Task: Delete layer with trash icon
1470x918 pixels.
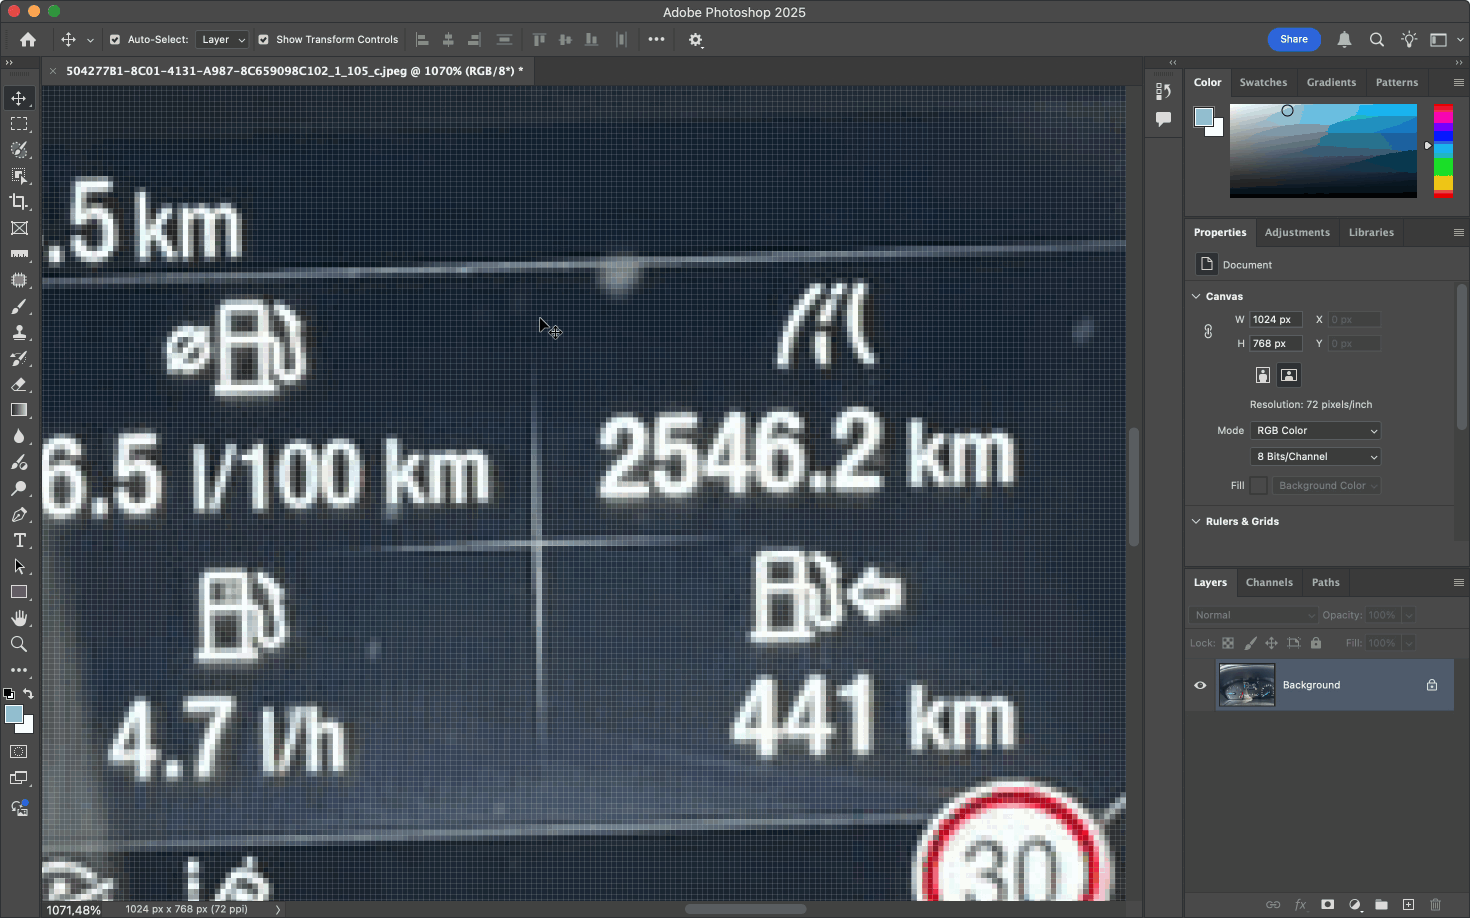Action: (1435, 904)
